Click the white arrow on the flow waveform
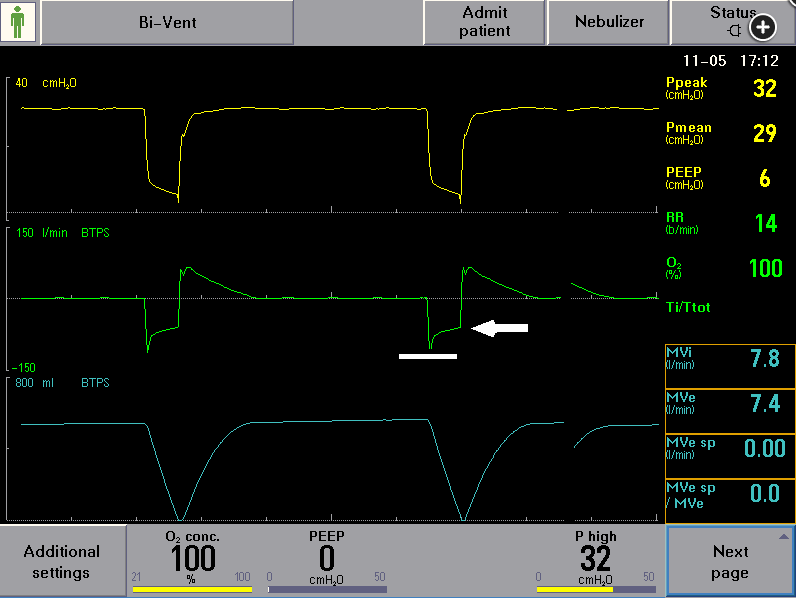796x598 pixels. 499,328
